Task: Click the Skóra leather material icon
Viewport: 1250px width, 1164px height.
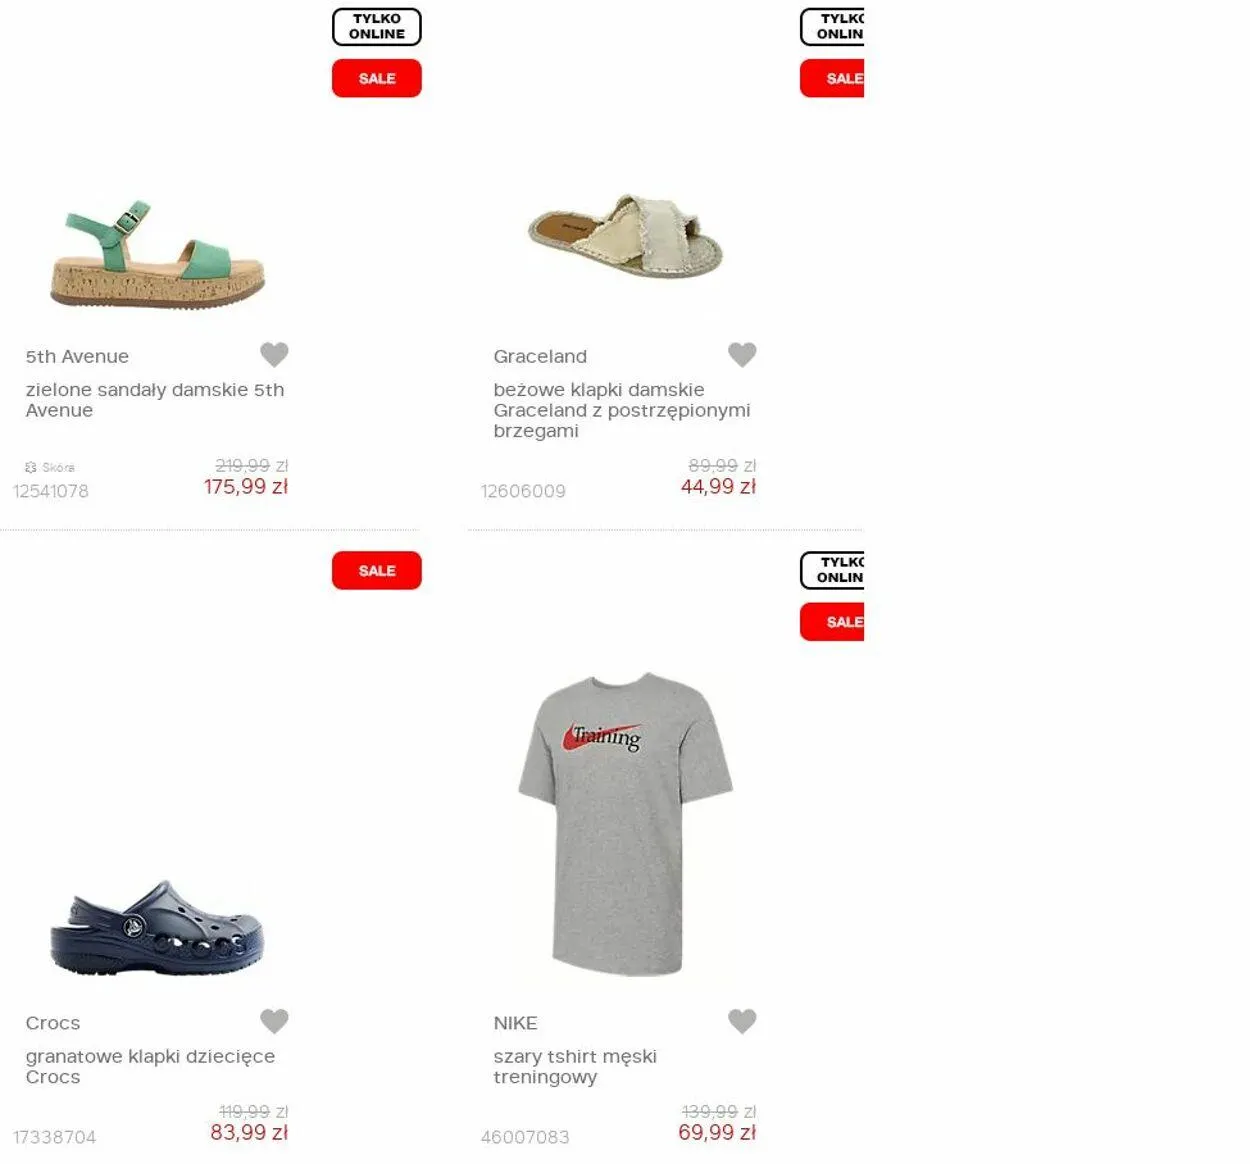Action: [31, 467]
